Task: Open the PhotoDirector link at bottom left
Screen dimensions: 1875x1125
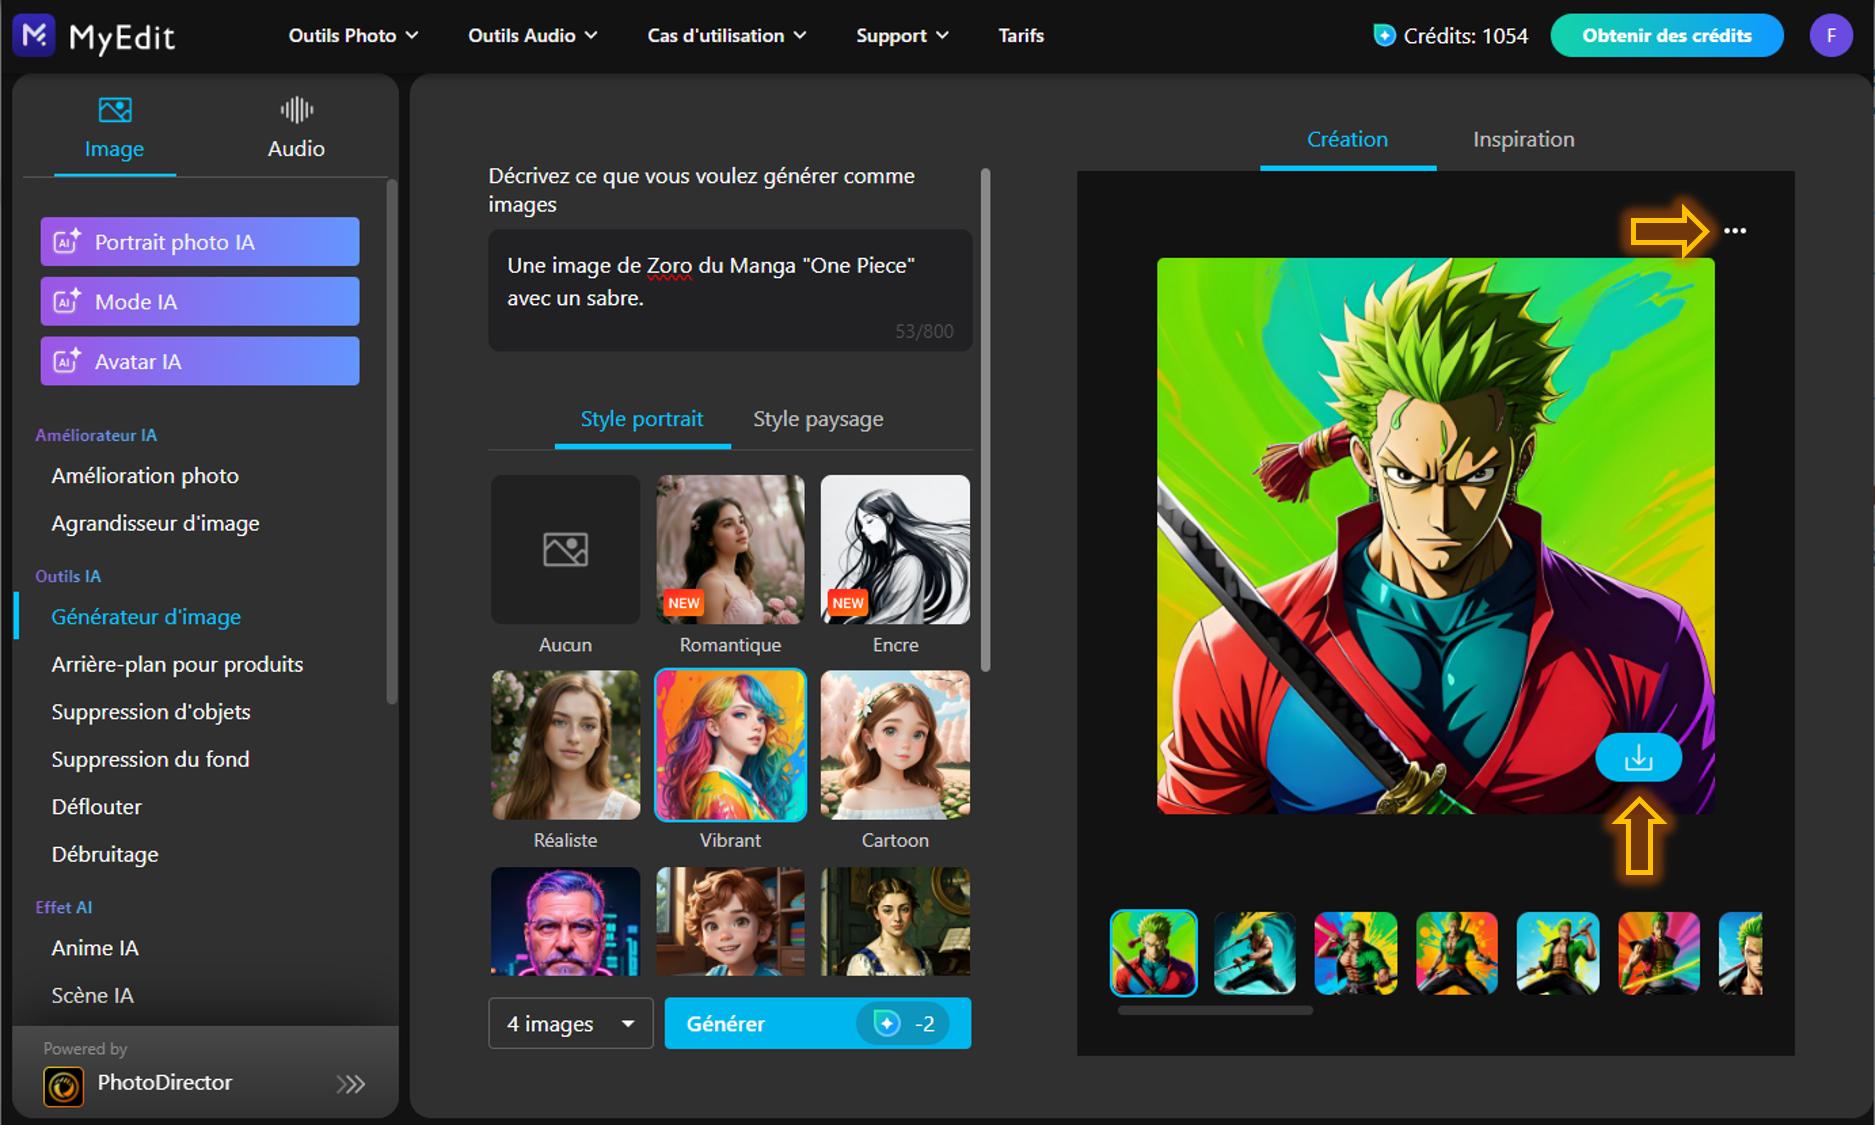Action: [165, 1082]
